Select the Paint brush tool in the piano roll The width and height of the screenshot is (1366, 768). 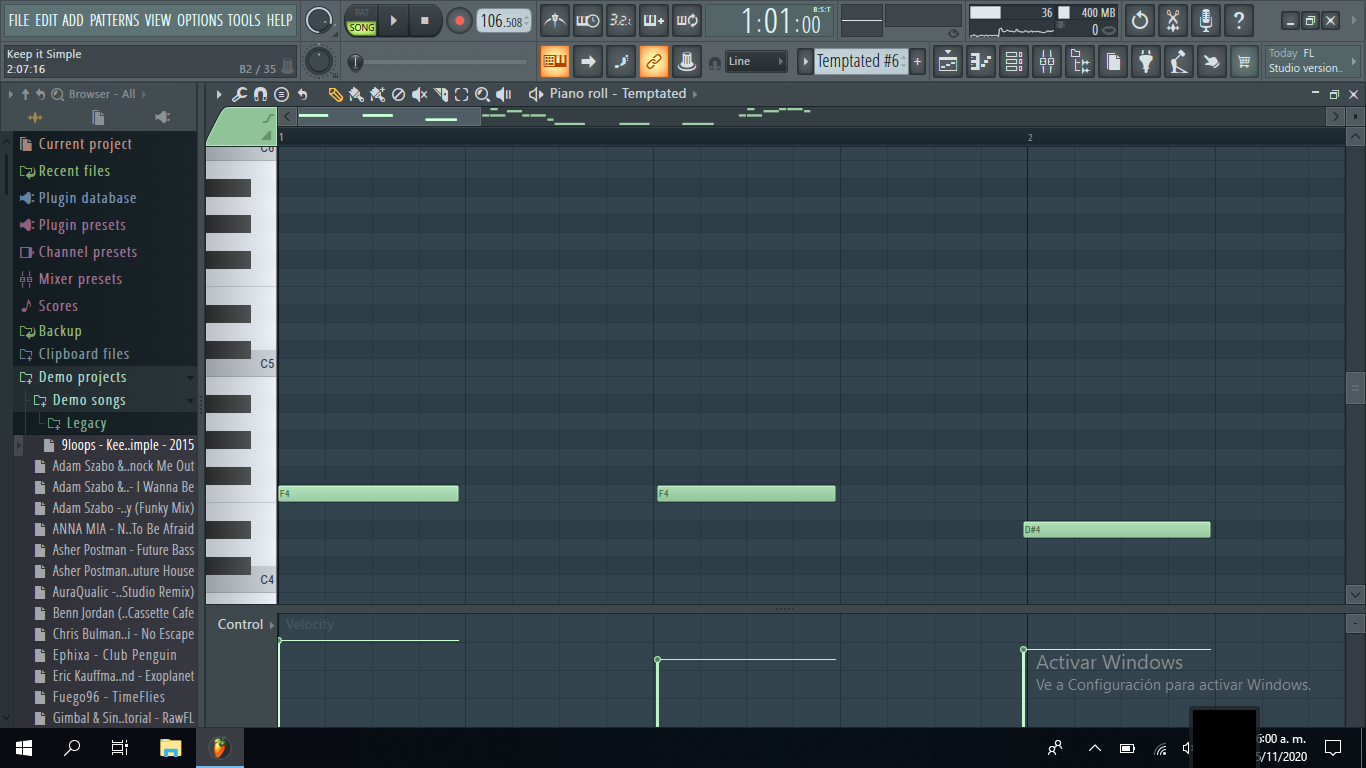point(358,93)
